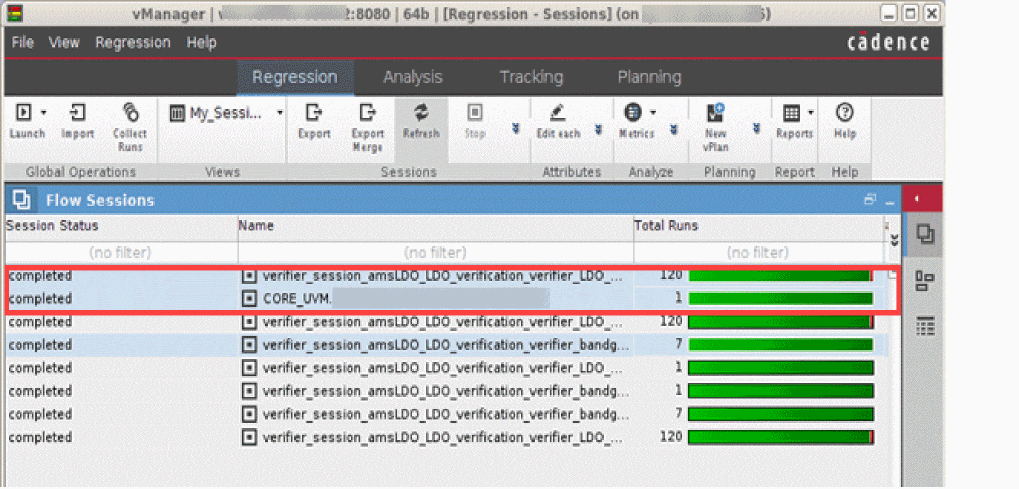Open the Regression menu in menu bar
Screen dimensions: 1019x489
click(x=133, y=43)
